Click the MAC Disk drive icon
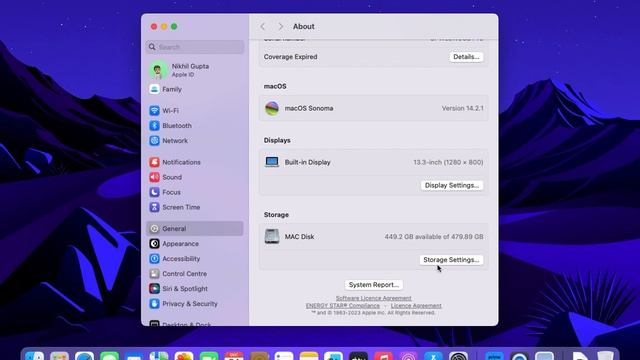The height and width of the screenshot is (360, 640). click(272, 236)
